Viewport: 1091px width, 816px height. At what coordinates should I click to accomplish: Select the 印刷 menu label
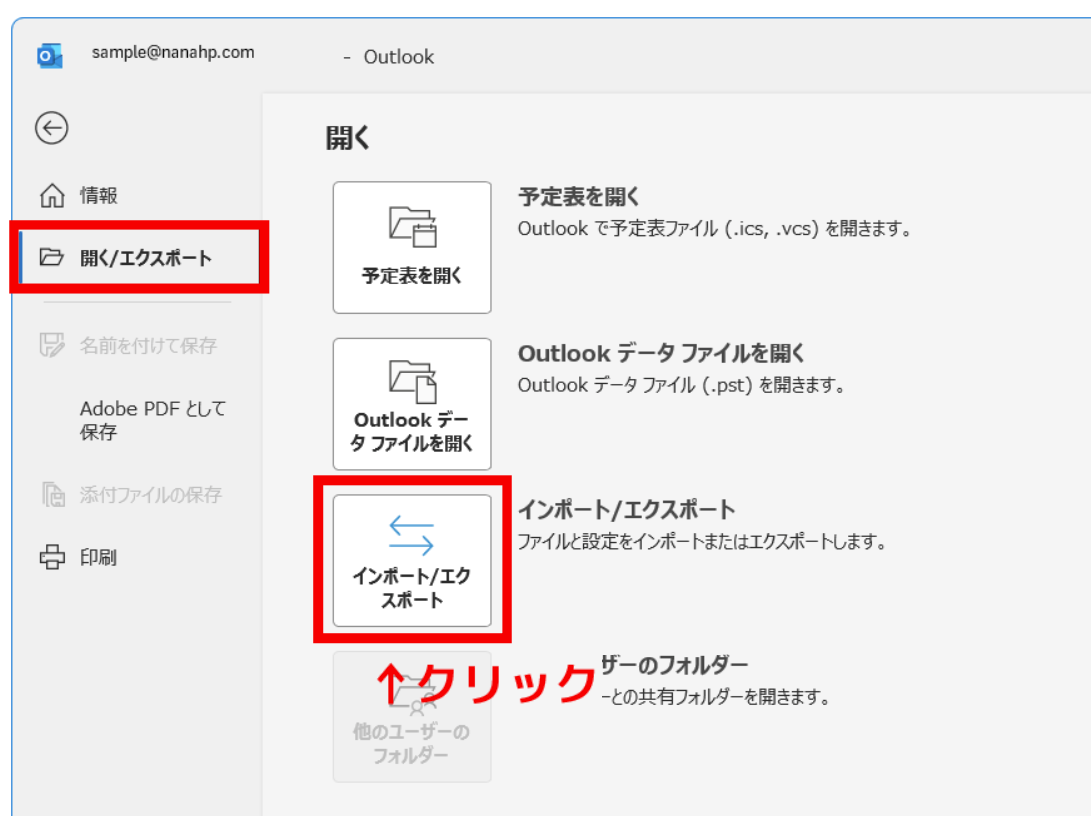(99, 557)
